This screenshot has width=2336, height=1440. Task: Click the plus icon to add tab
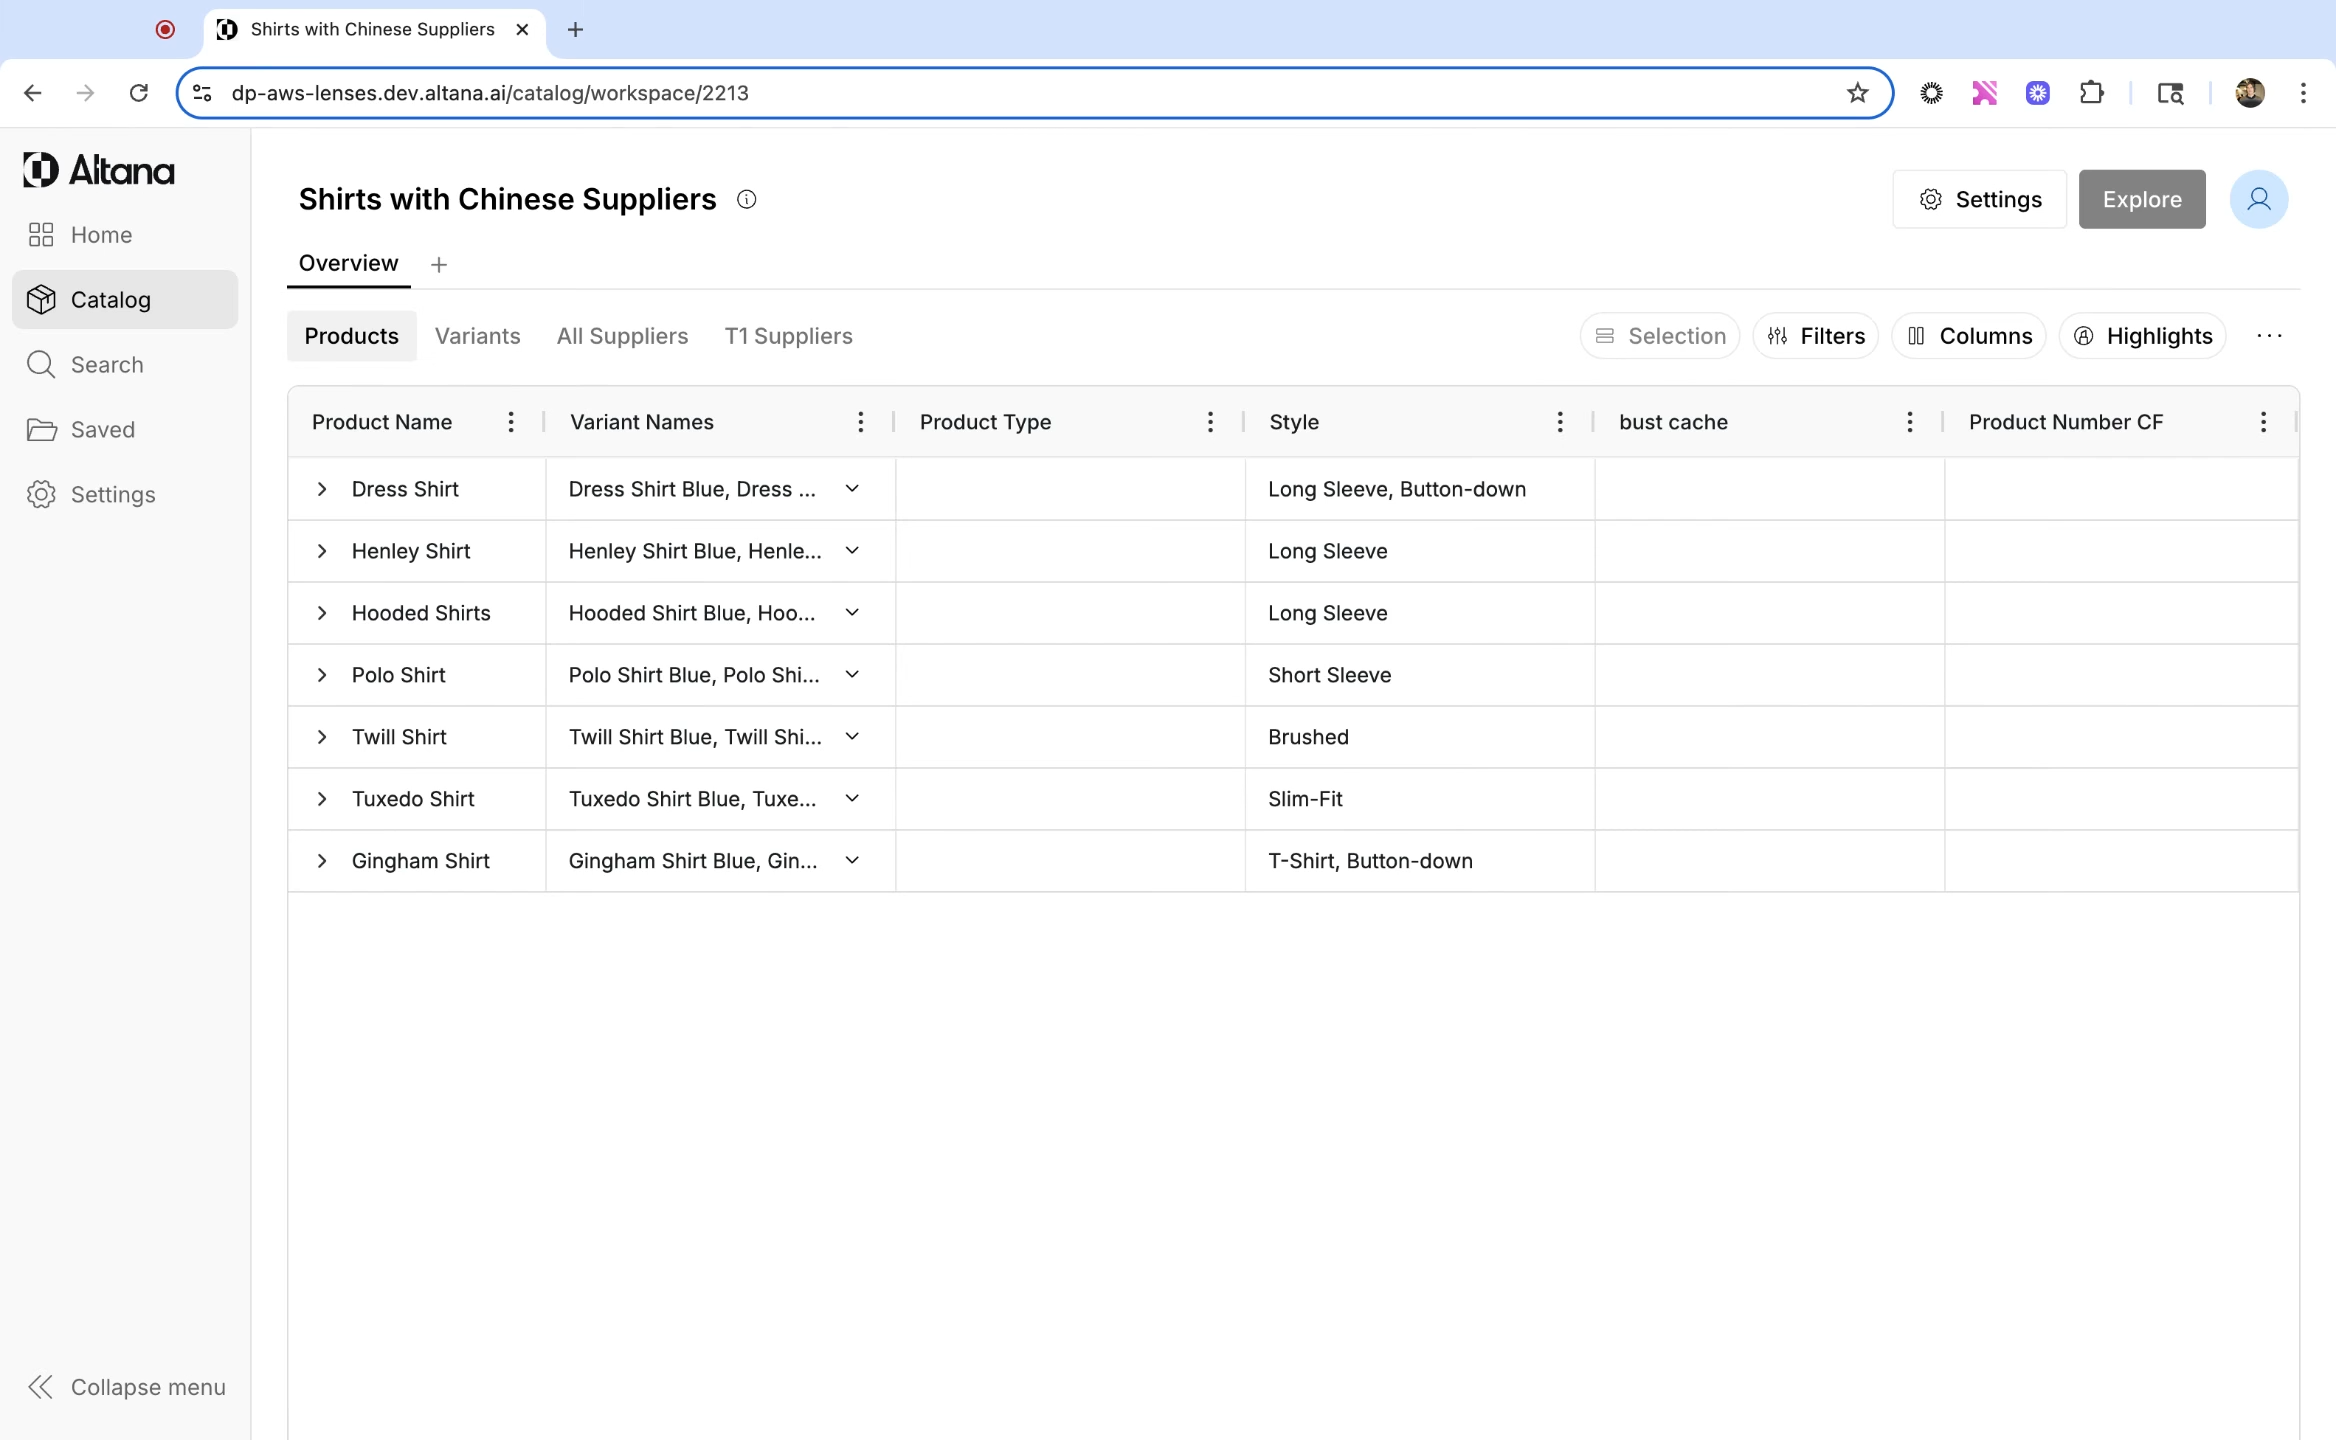[438, 265]
